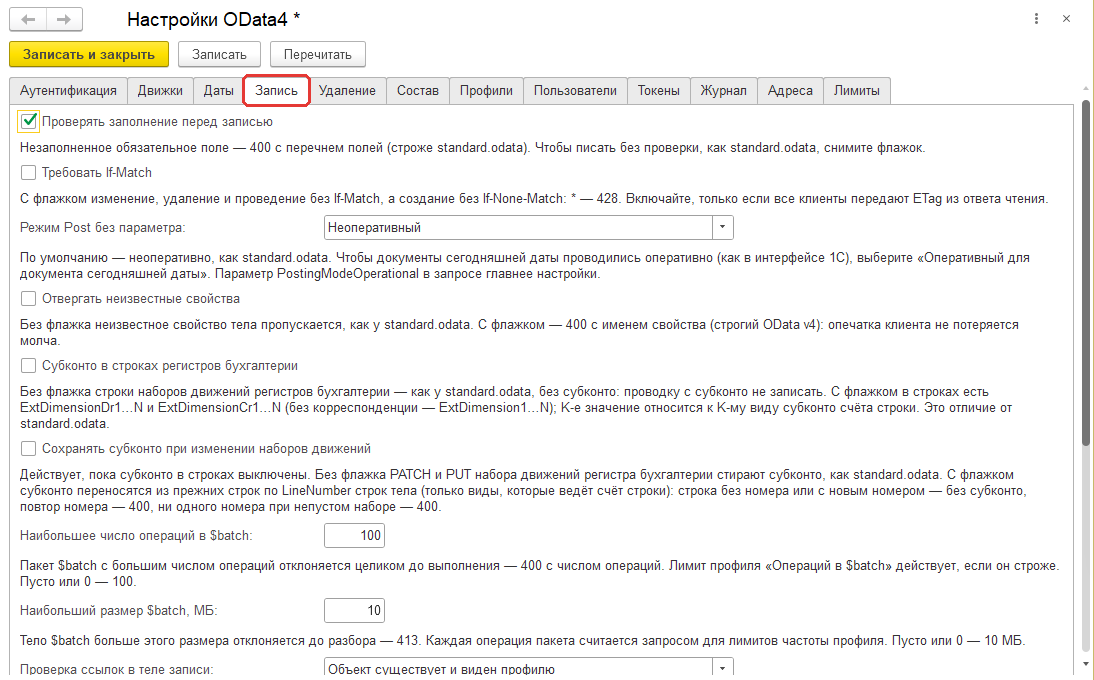
Task: Click the label Режим Post без параметра
Action: coord(103,227)
